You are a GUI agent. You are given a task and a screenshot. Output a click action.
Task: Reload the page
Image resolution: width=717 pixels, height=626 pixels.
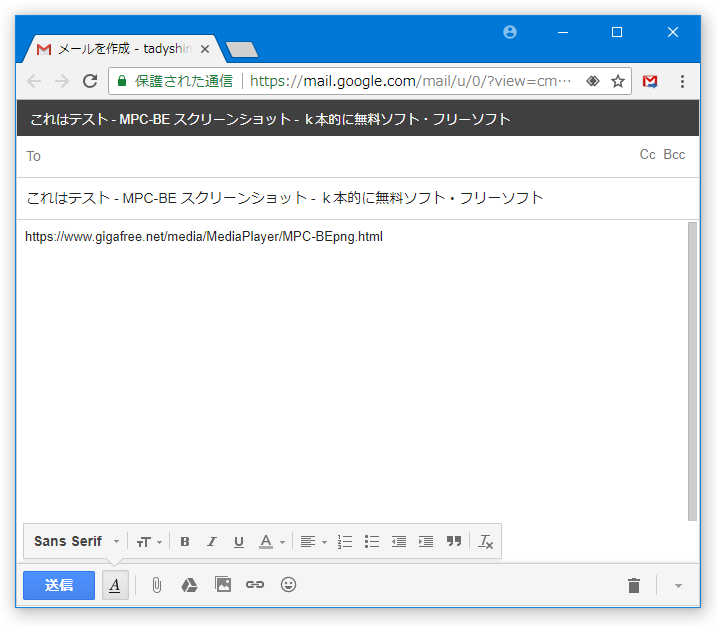click(x=90, y=81)
